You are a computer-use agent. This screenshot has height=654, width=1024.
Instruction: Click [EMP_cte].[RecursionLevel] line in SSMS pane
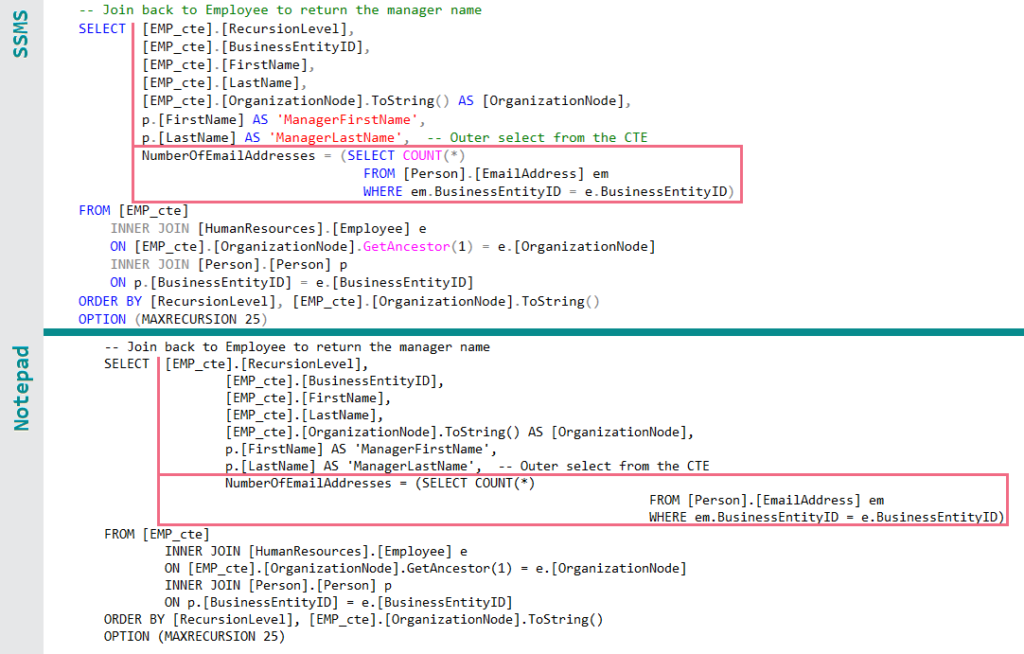click(248, 29)
